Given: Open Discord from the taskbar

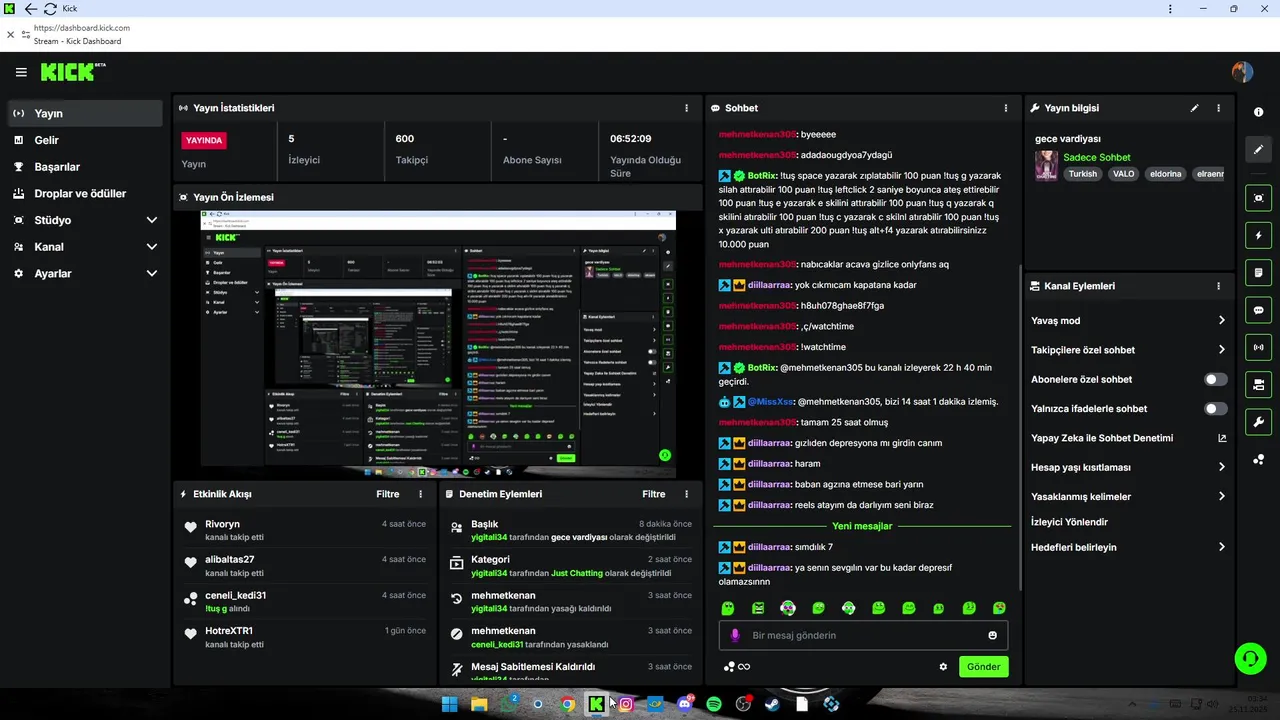Looking at the screenshot, I should pyautogui.click(x=685, y=704).
